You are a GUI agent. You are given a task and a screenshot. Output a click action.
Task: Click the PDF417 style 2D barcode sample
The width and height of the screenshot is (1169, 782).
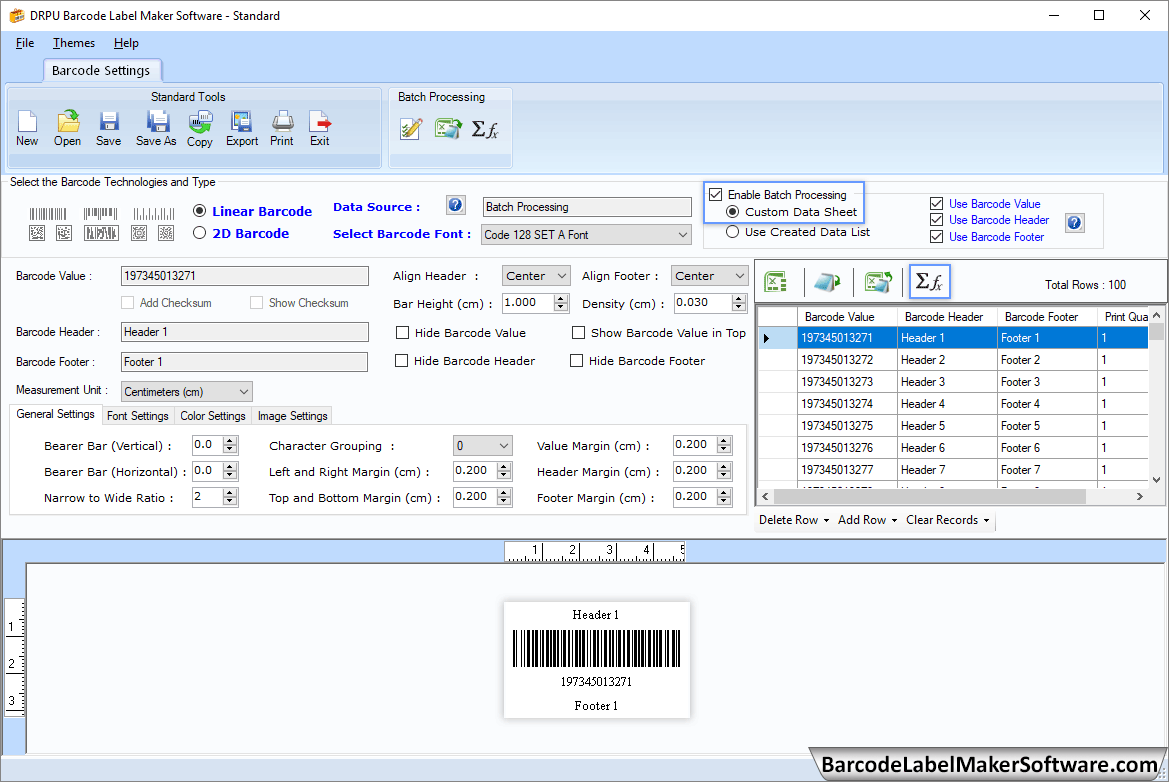[101, 233]
